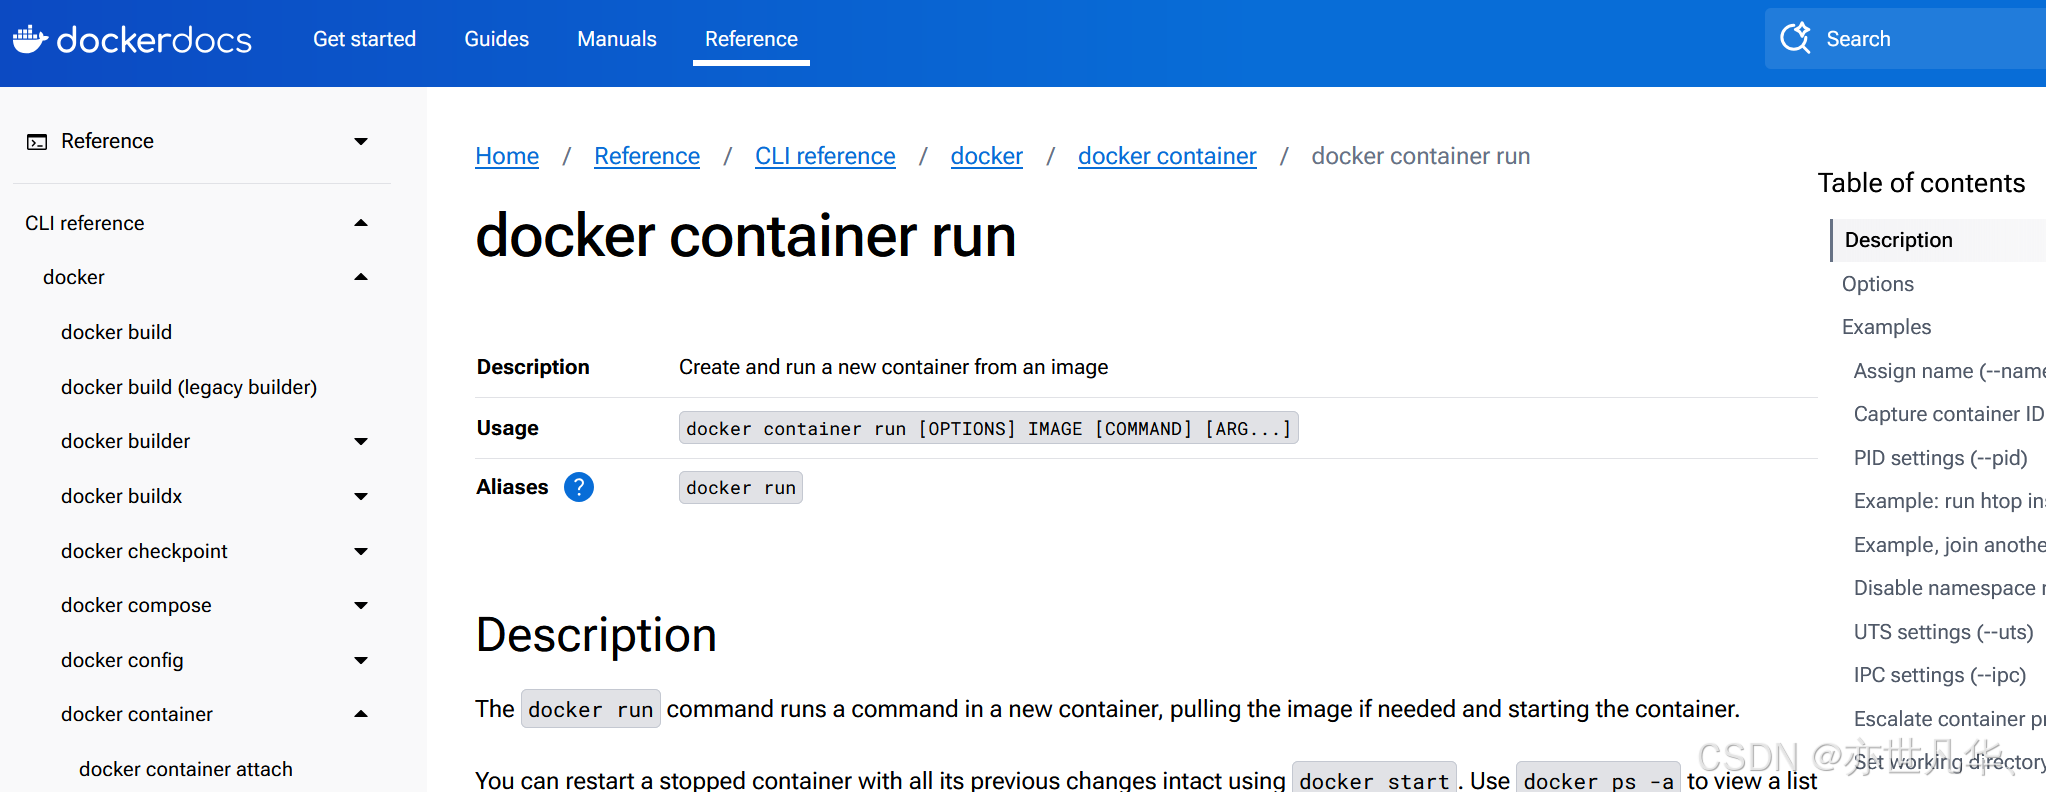
Task: Select the docker sidebar label
Action: tap(73, 277)
